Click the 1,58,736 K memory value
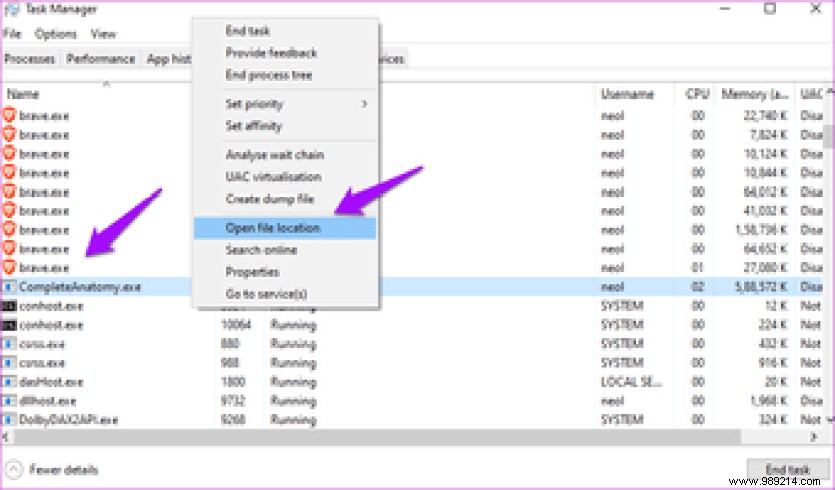Screen dimensions: 835x490 (760, 230)
